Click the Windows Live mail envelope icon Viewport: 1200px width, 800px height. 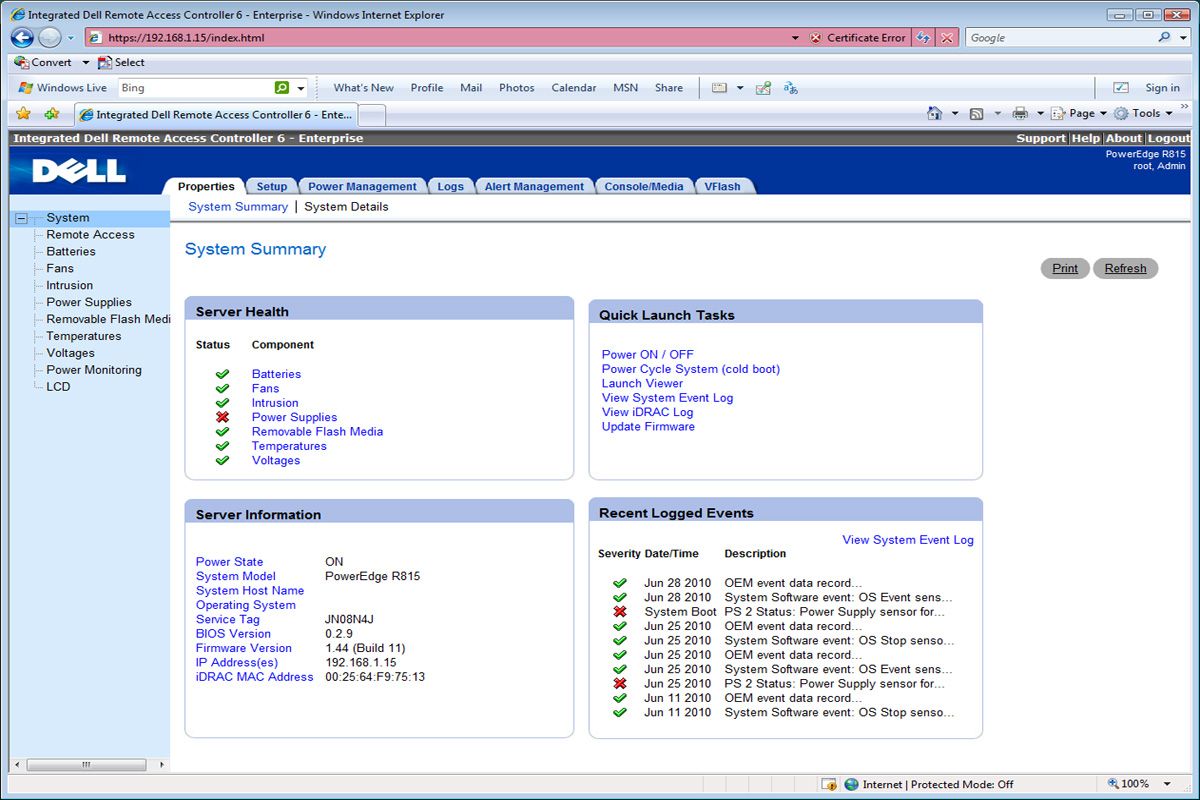coord(719,88)
